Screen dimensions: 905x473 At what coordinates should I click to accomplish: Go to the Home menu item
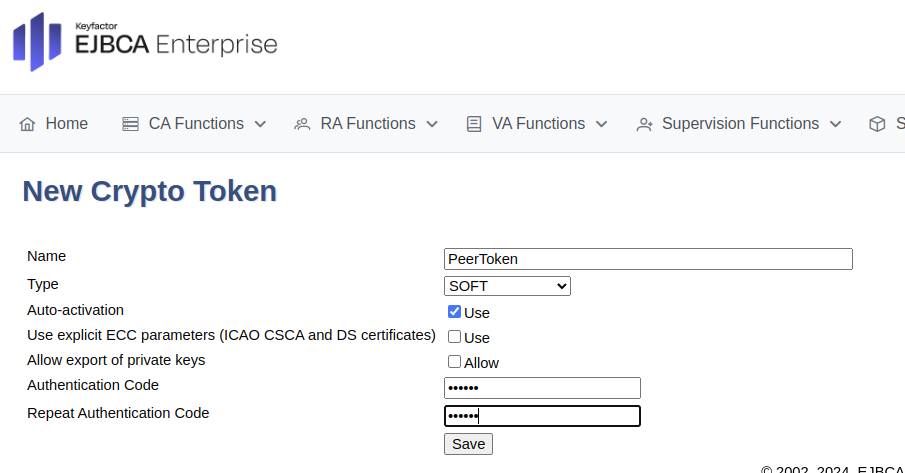coord(66,124)
